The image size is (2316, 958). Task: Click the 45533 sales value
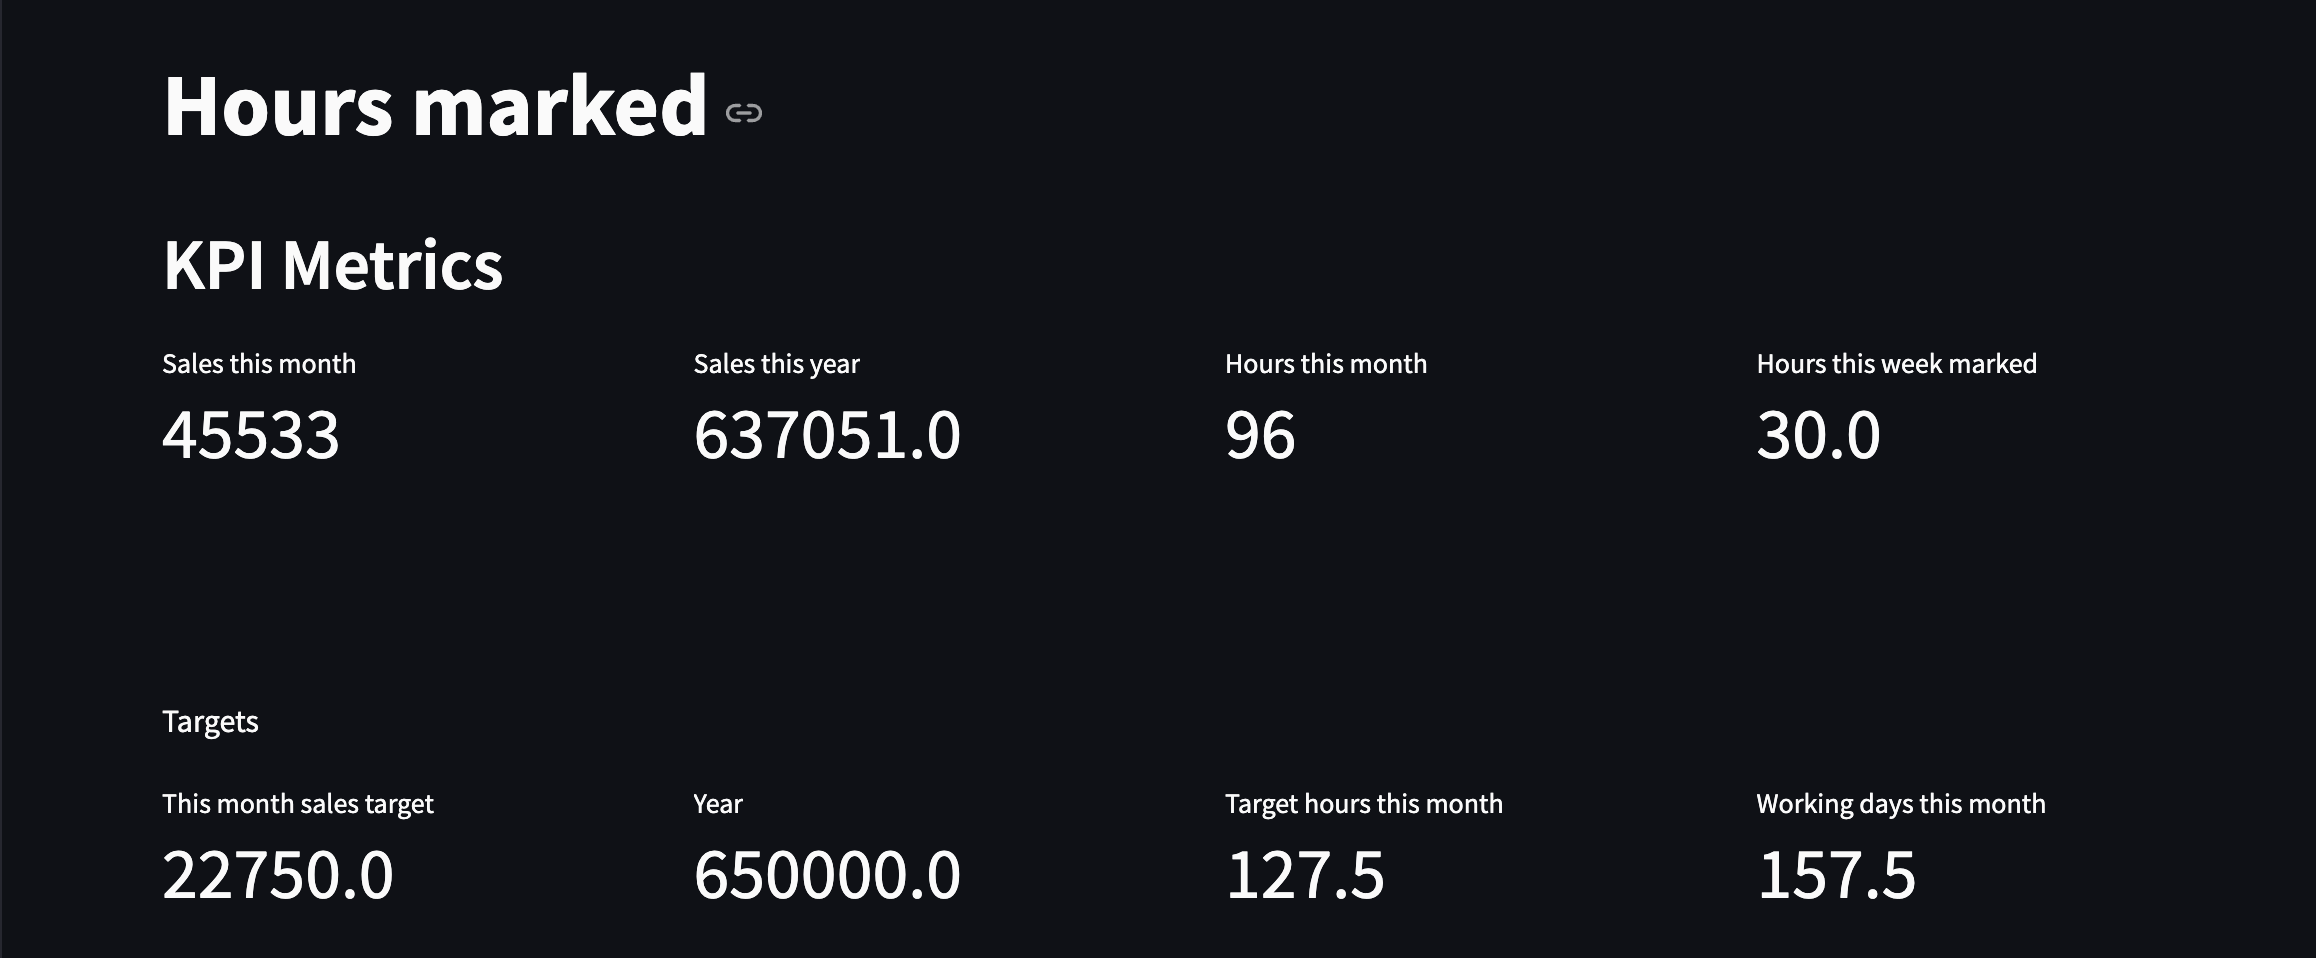tap(251, 436)
